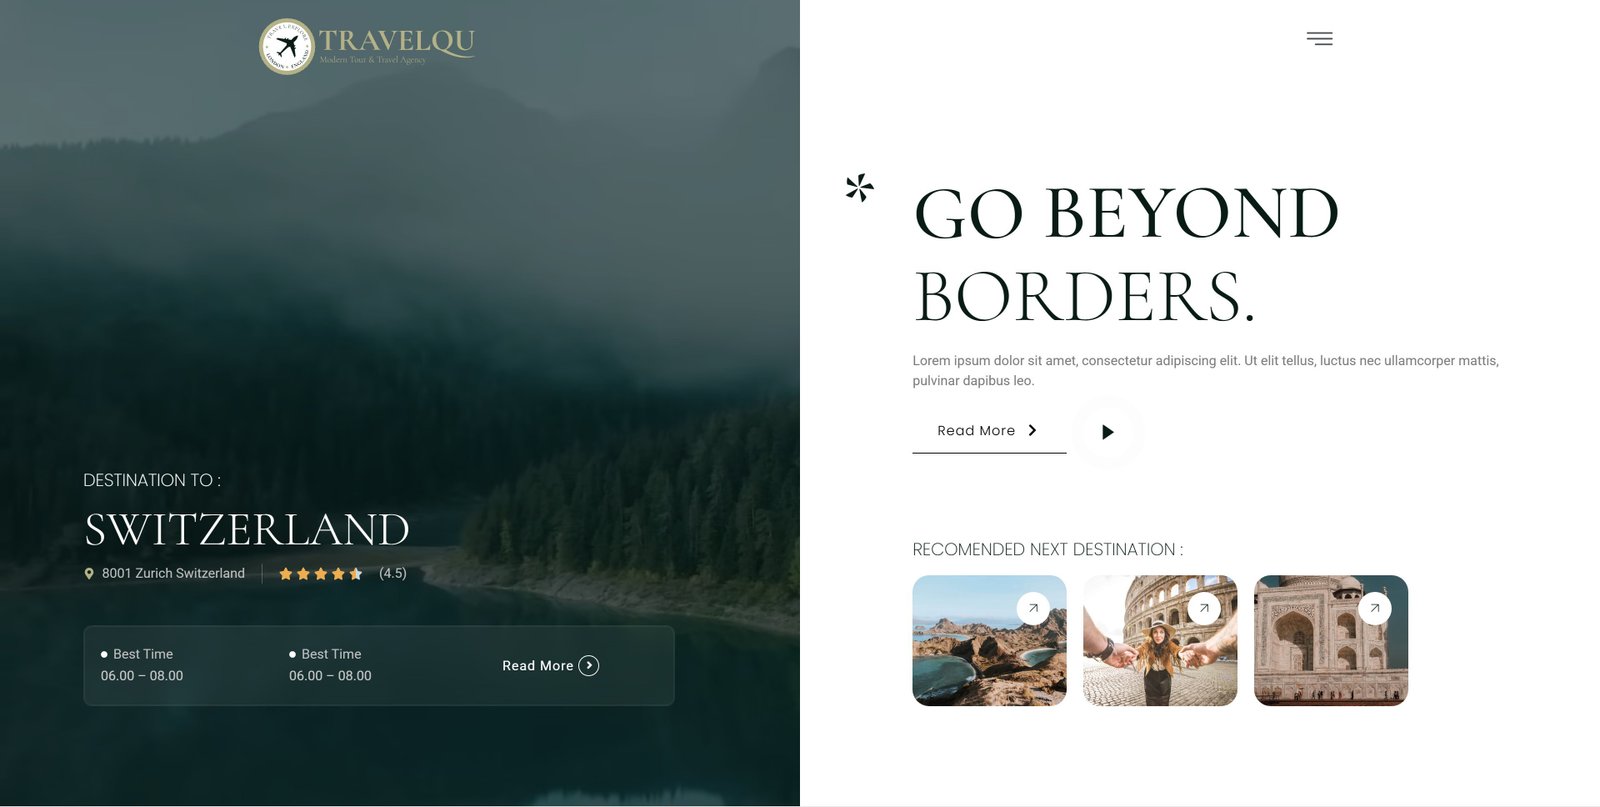Click the TRAVELQU brand name text
Screen dimensions: 1600x807
coord(396,41)
